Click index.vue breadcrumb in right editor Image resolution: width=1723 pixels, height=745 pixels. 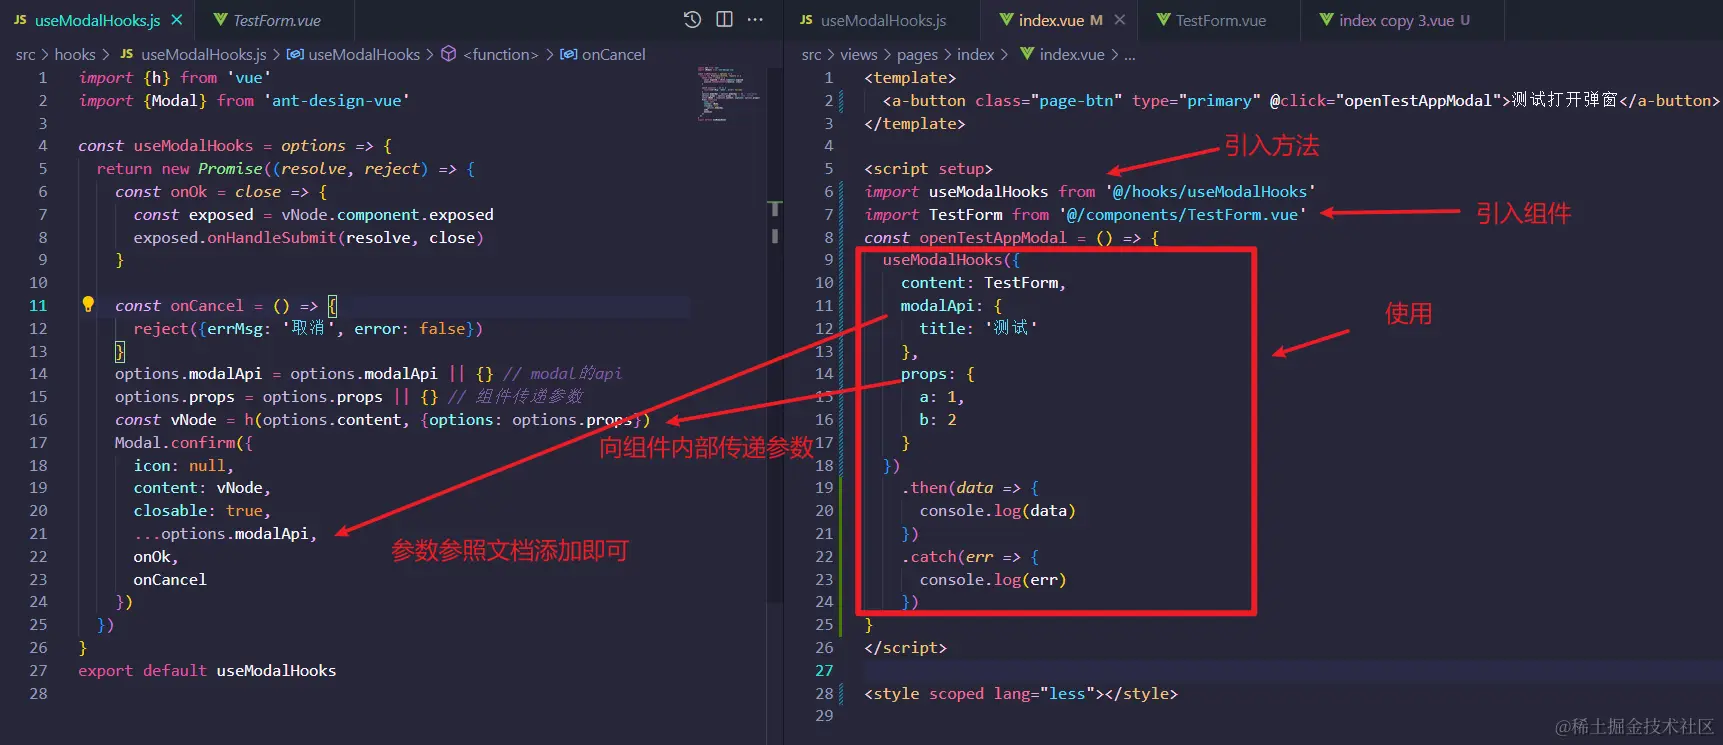(x=1071, y=55)
